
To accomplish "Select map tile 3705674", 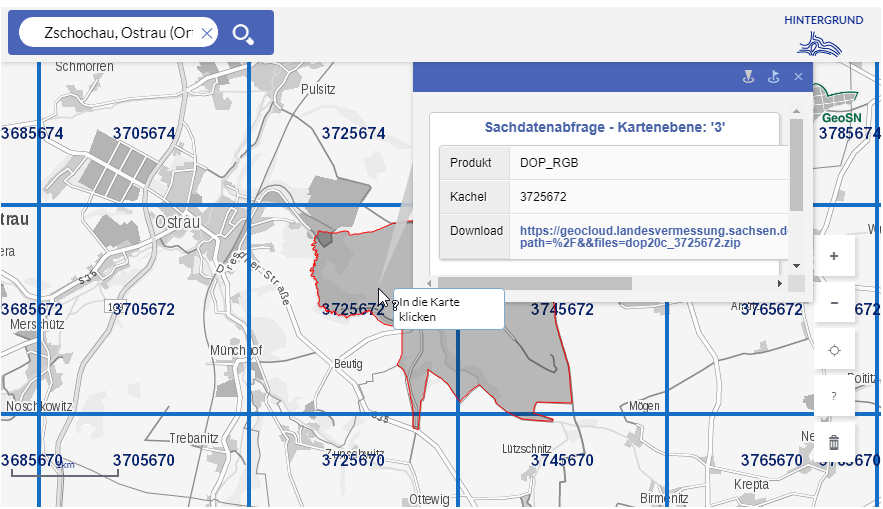I will pos(143,133).
